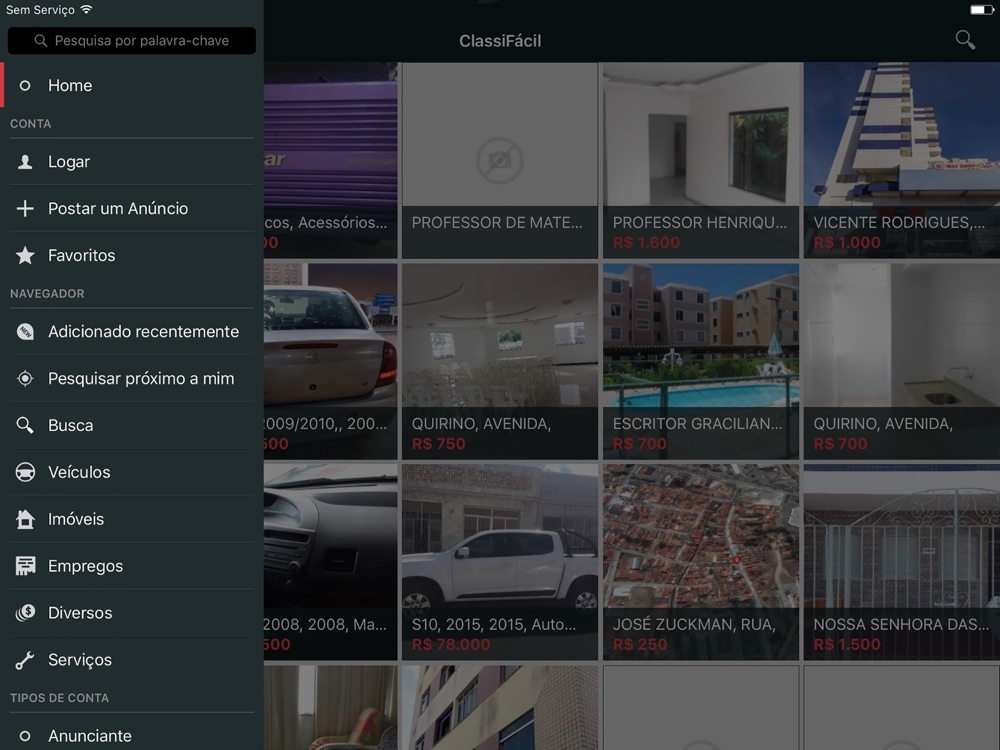Image resolution: width=1000 pixels, height=750 pixels.
Task: Click the Home circle icon
Action: pyautogui.click(x=25, y=85)
